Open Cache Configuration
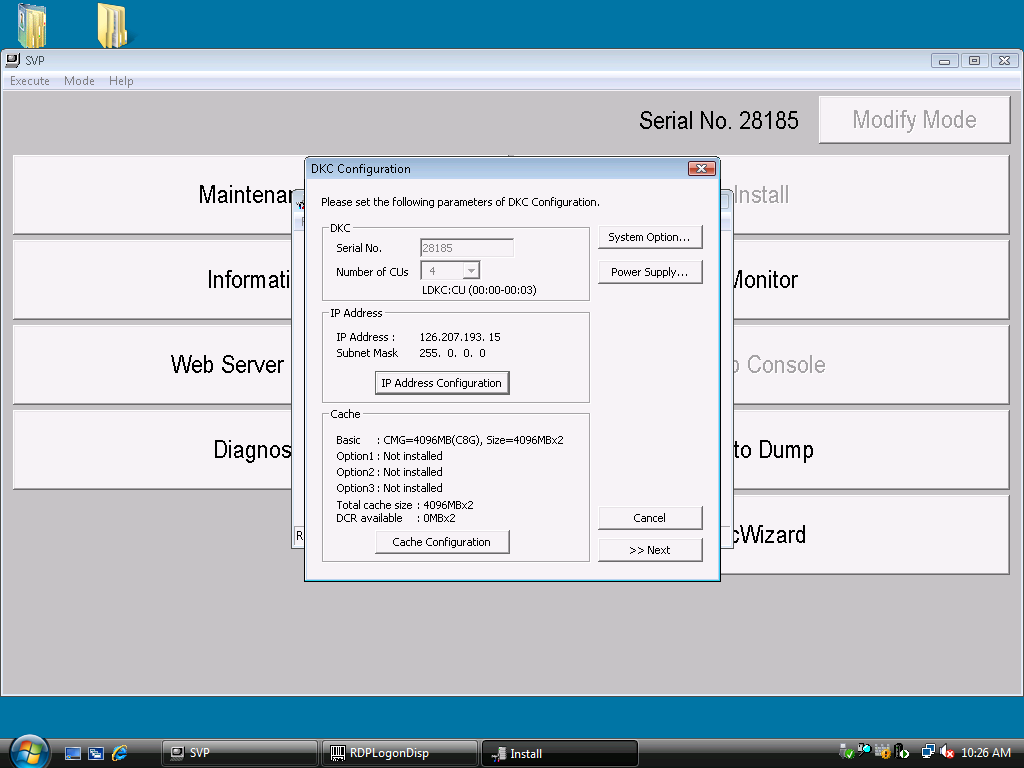Viewport: 1024px width, 768px height. (x=441, y=542)
